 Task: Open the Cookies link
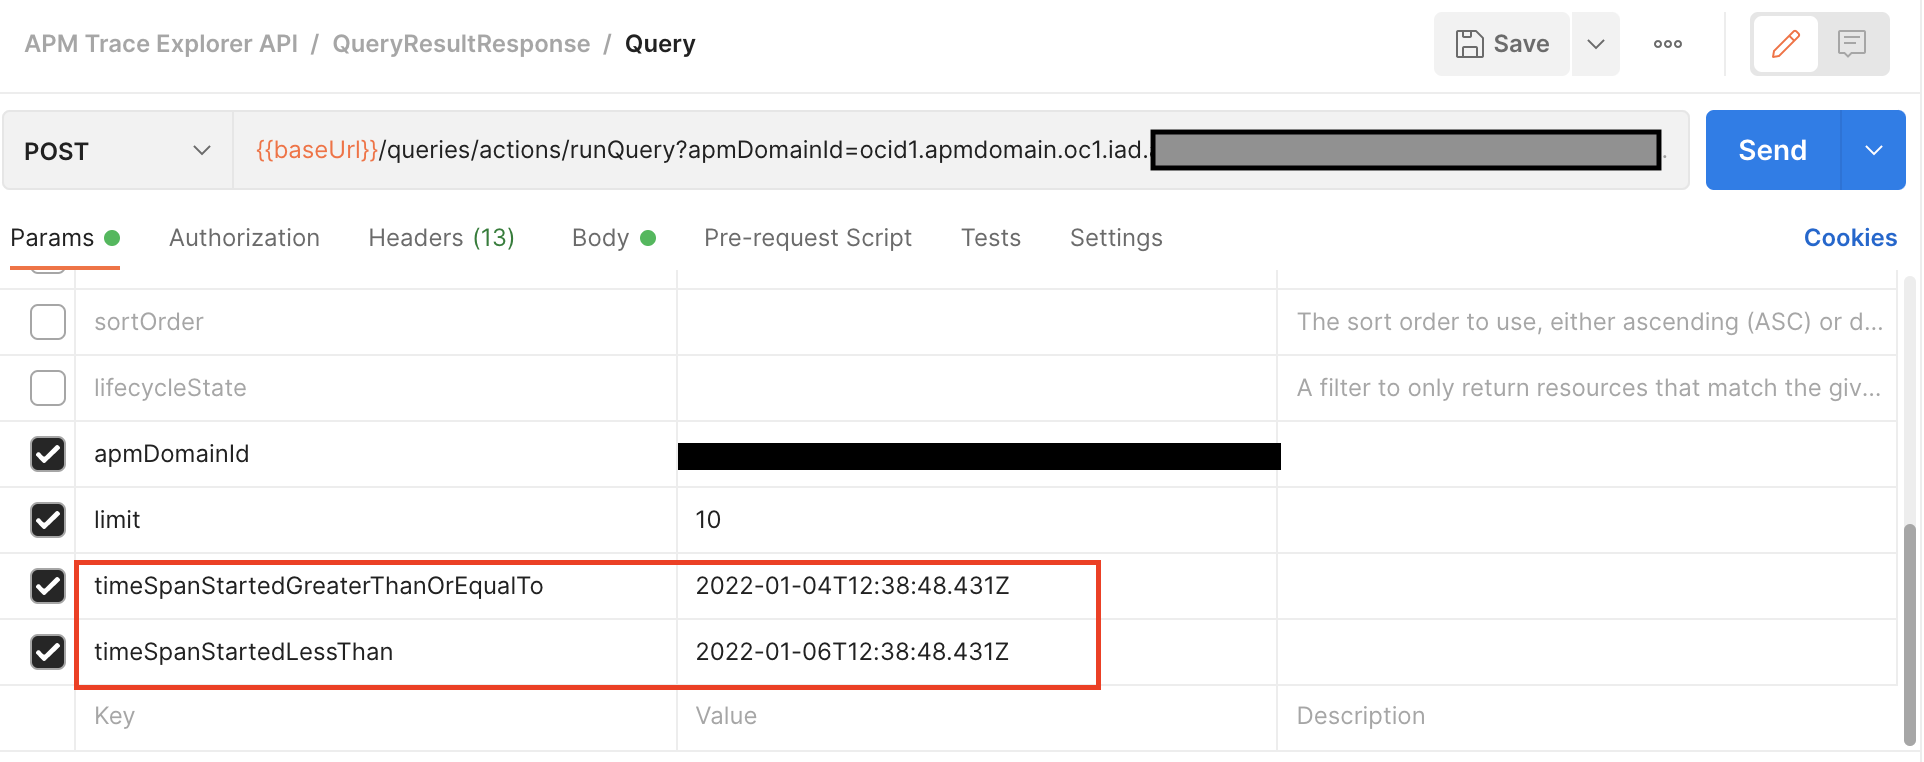(x=1850, y=238)
